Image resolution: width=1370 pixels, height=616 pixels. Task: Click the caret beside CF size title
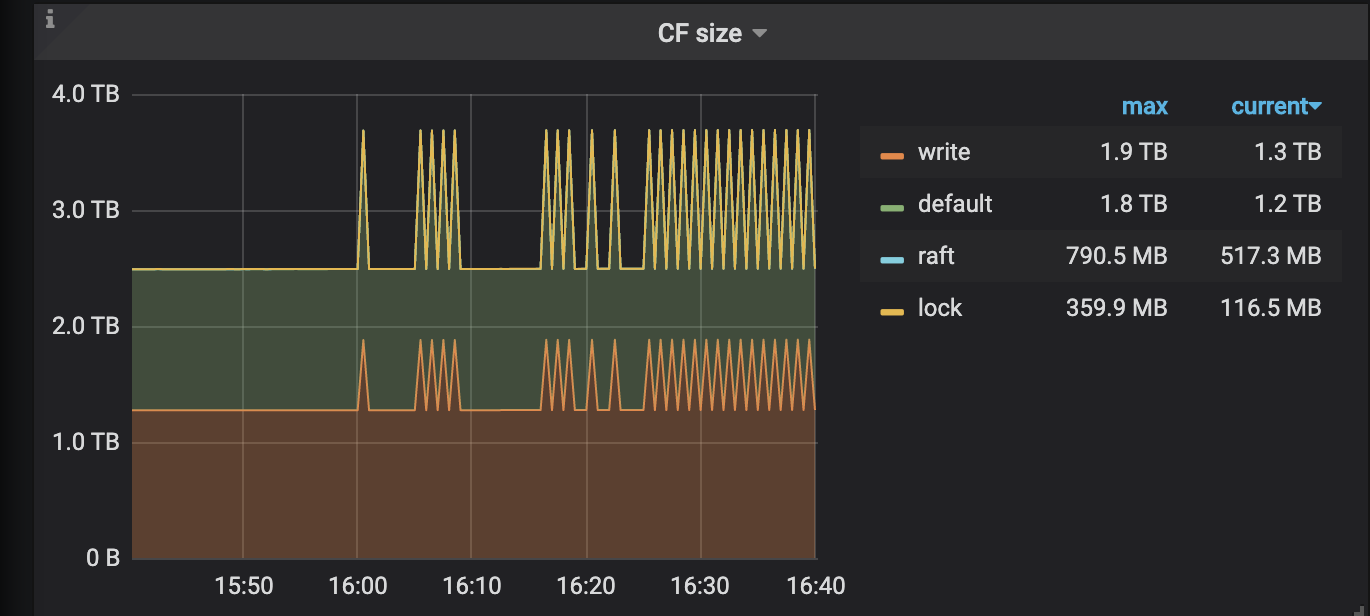(760, 33)
